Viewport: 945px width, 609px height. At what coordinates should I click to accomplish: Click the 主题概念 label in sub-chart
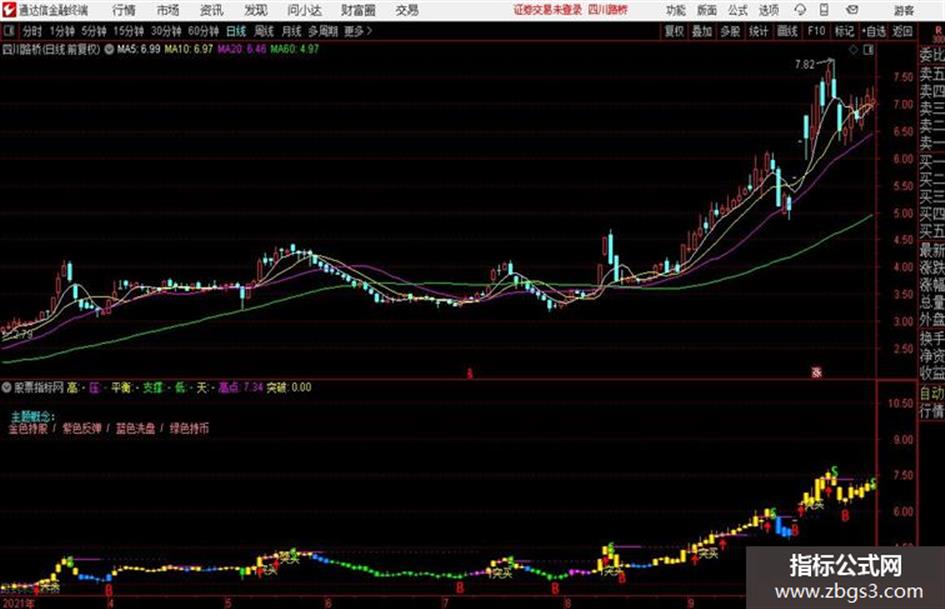point(33,416)
